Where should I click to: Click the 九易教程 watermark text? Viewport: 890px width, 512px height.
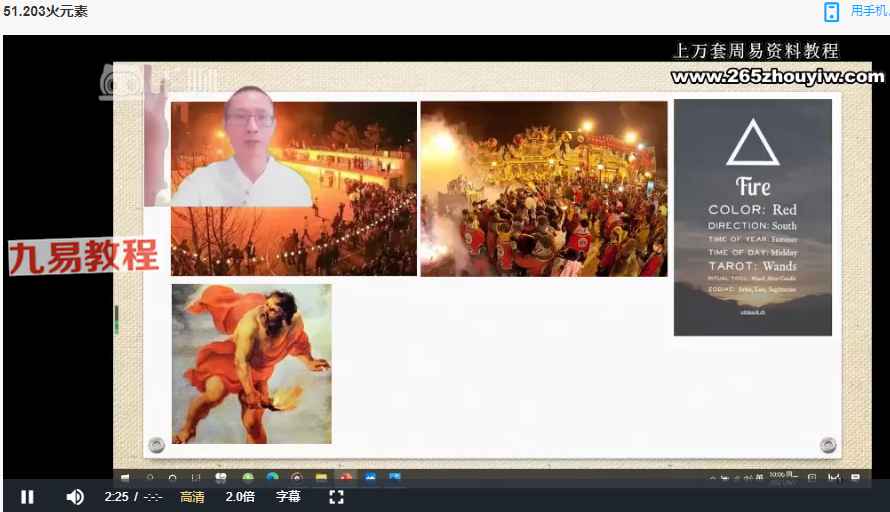point(84,256)
